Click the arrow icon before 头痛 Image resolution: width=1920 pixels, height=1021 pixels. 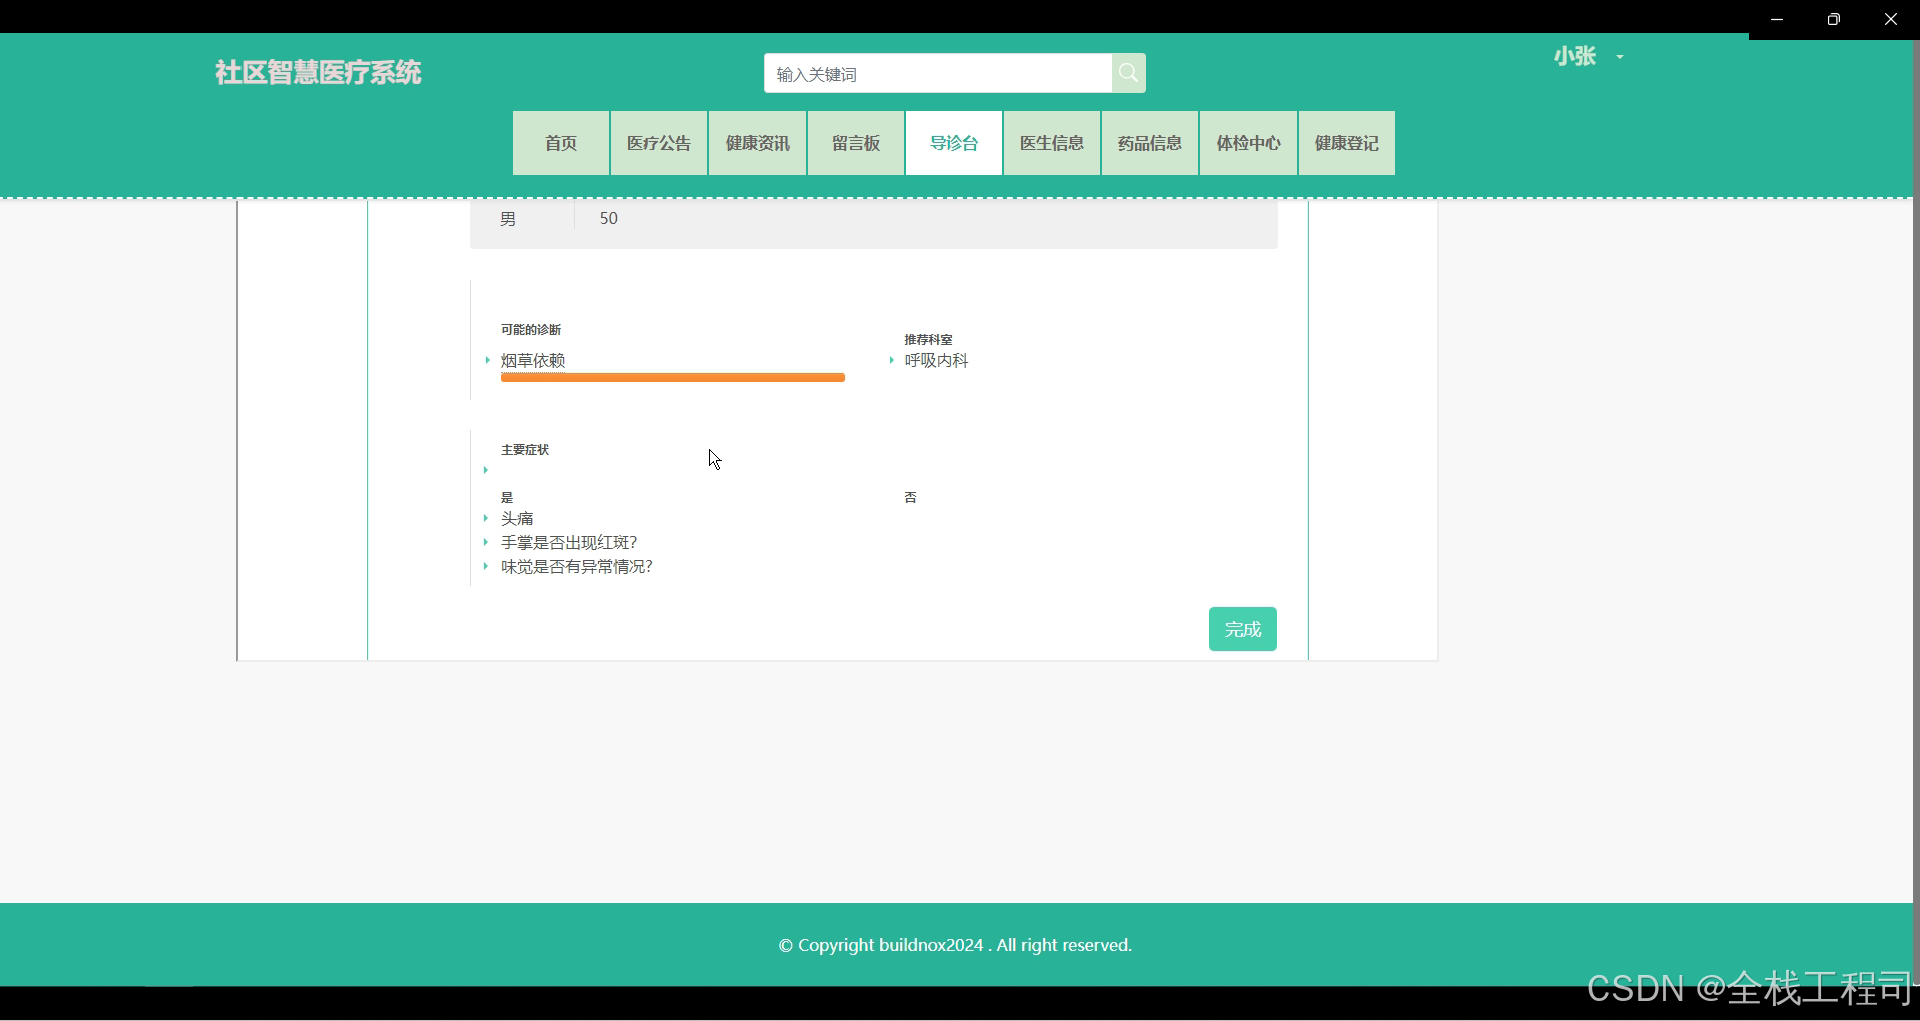point(487,519)
